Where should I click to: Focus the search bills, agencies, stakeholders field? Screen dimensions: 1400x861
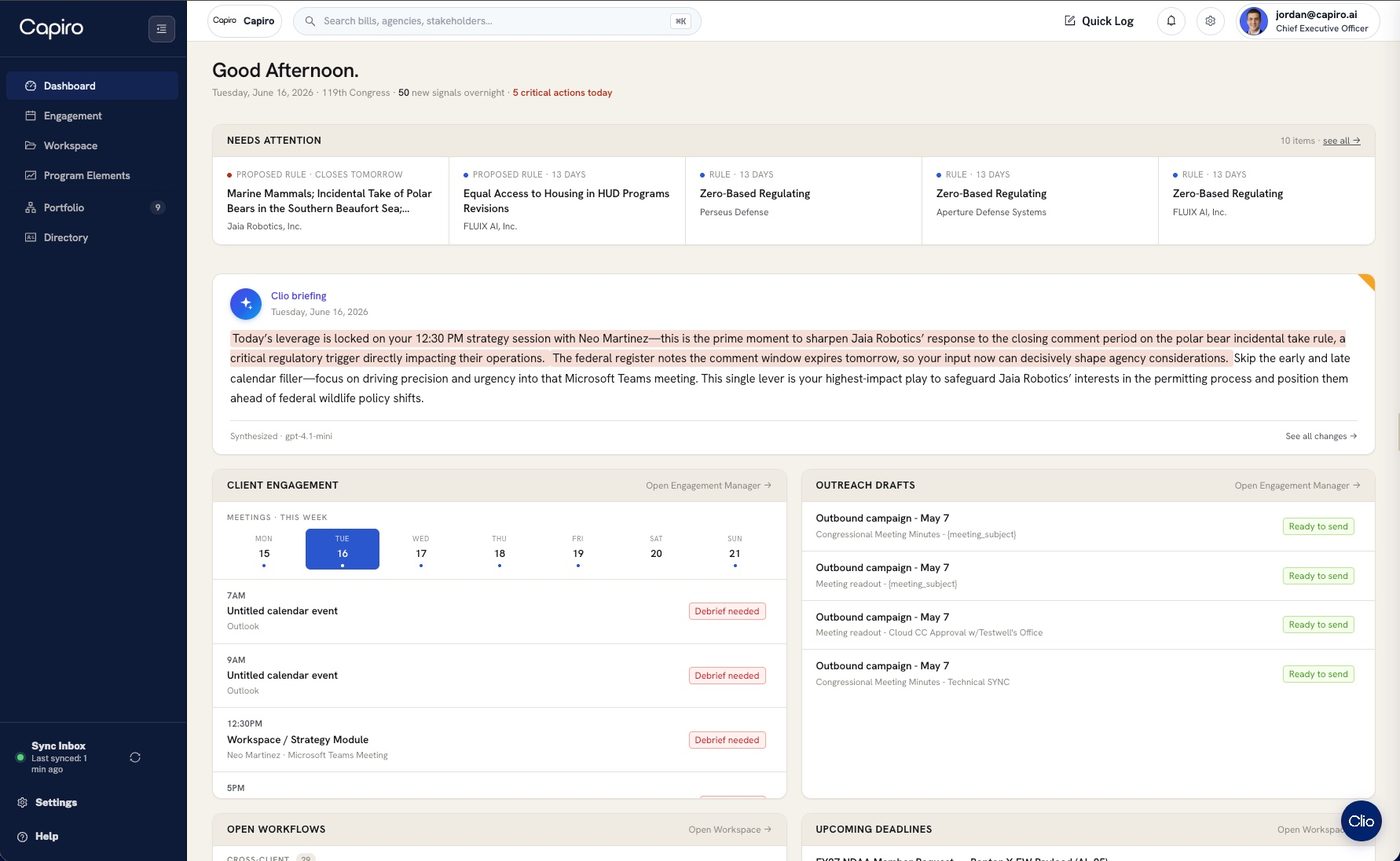click(x=497, y=21)
